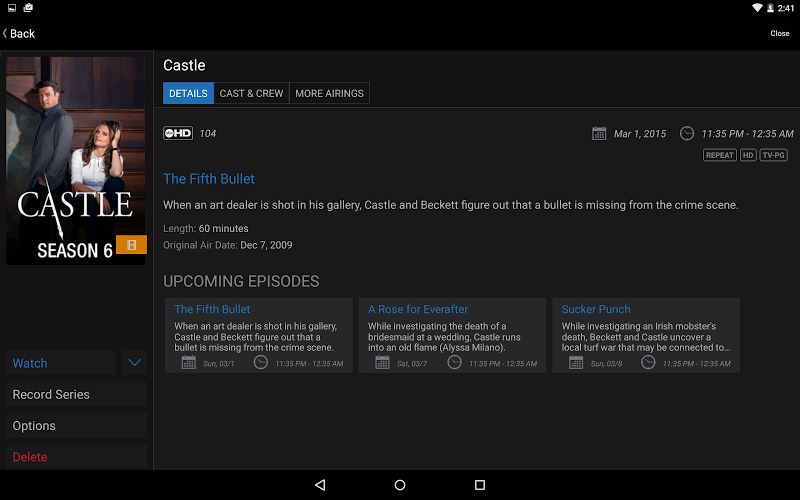Click clock icon in Sucker Punch card
Screen dimensions: 800x500
(648, 363)
